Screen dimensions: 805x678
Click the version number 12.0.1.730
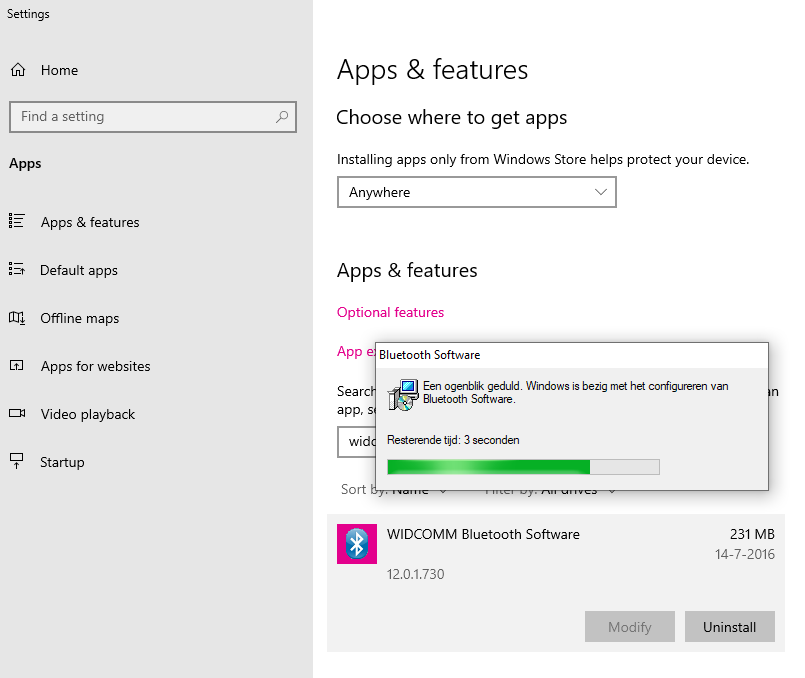click(x=415, y=574)
